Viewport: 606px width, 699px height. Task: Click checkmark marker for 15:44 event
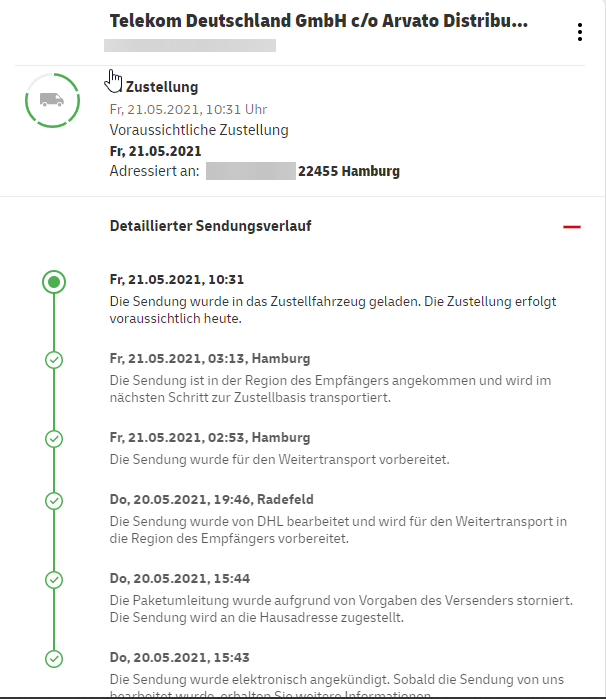pyautogui.click(x=54, y=580)
